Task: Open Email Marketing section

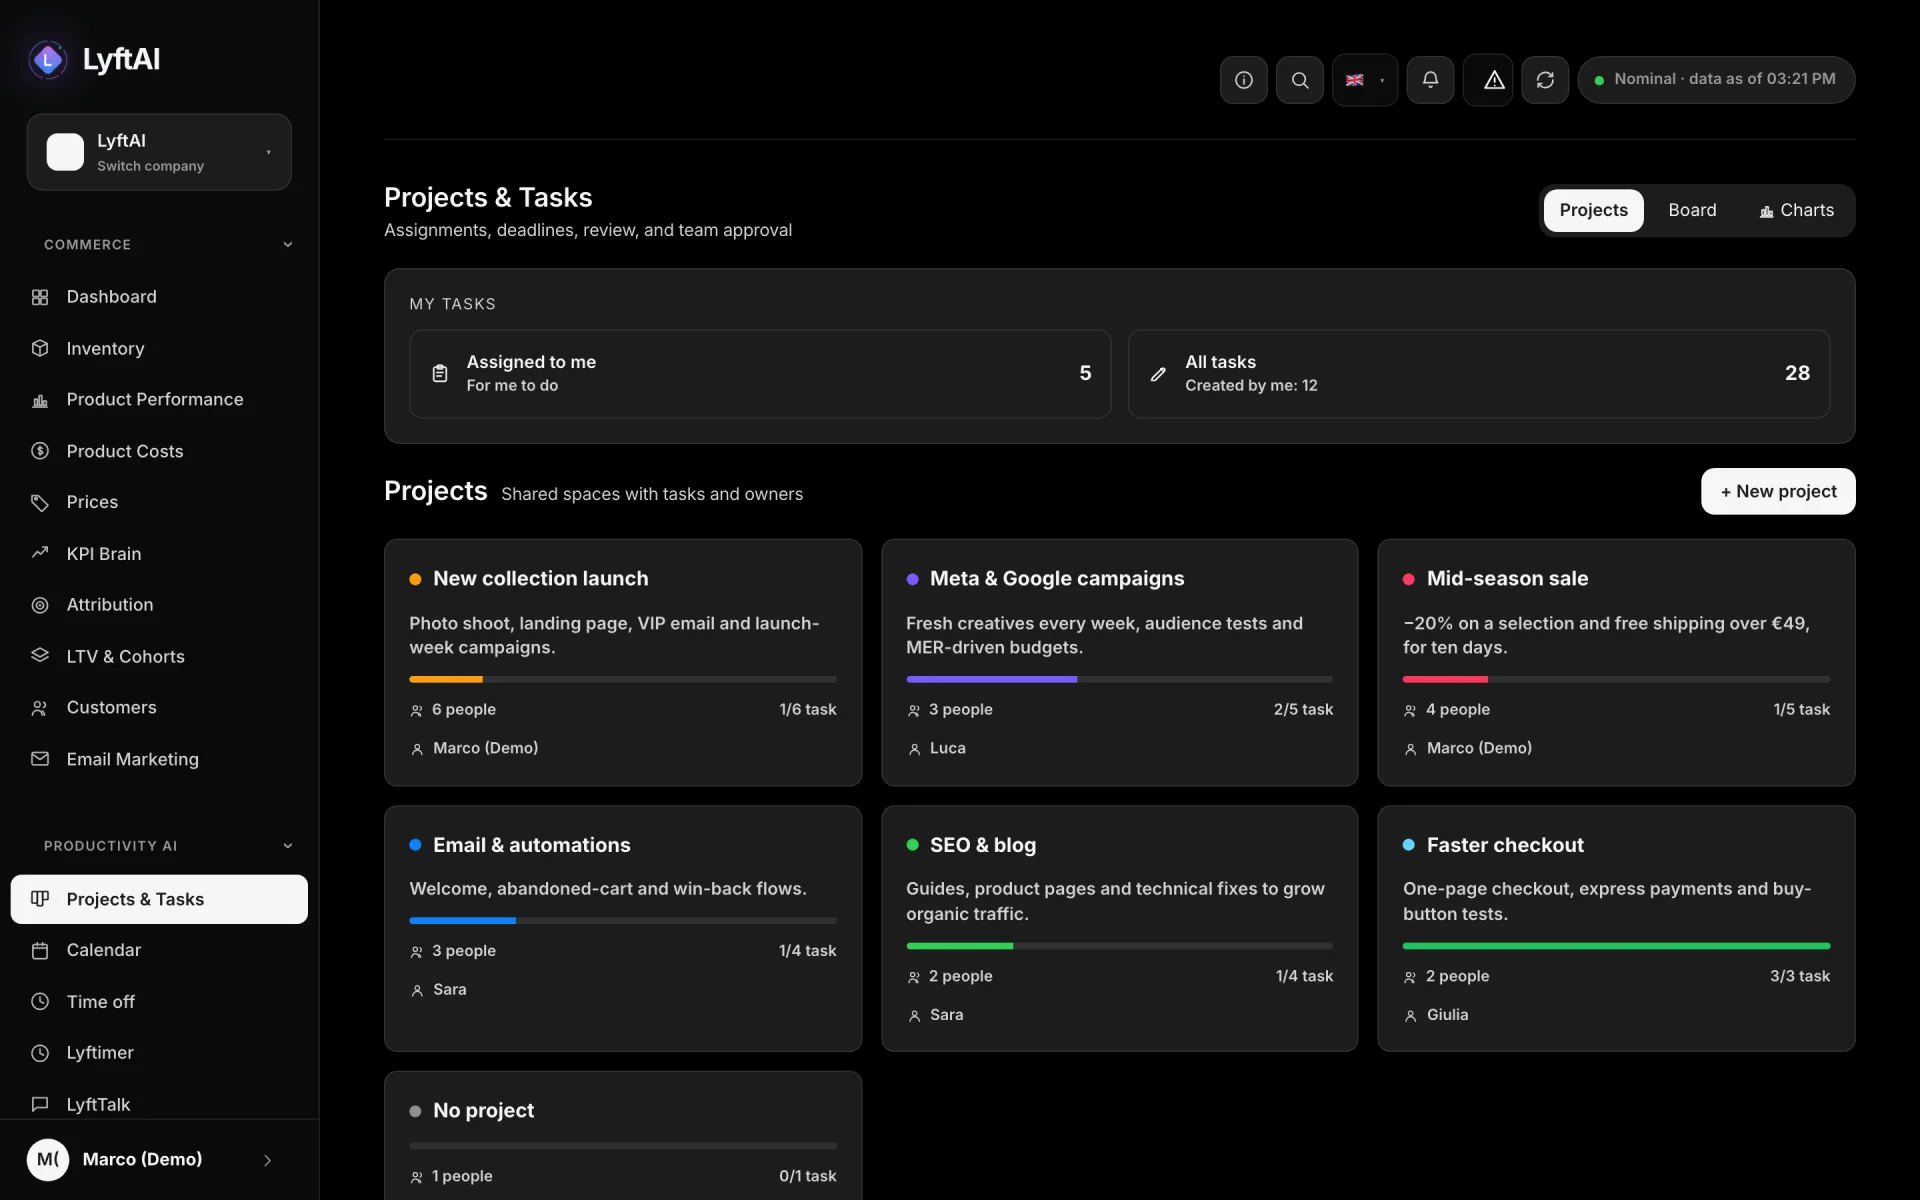Action: tap(159, 760)
